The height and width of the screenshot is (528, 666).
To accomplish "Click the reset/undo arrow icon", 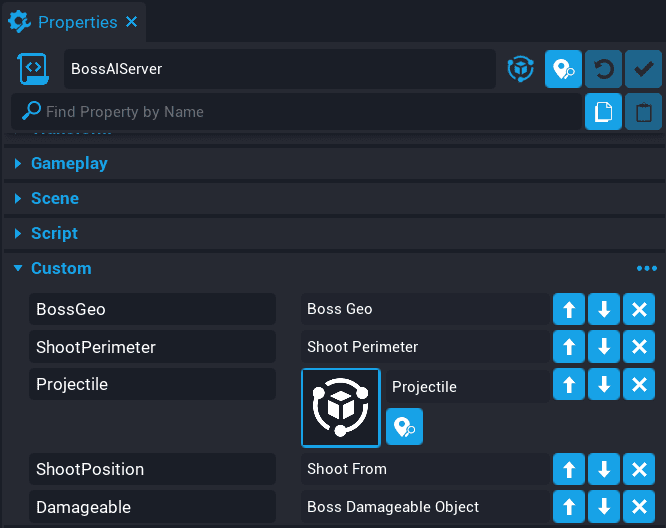I will [x=603, y=70].
